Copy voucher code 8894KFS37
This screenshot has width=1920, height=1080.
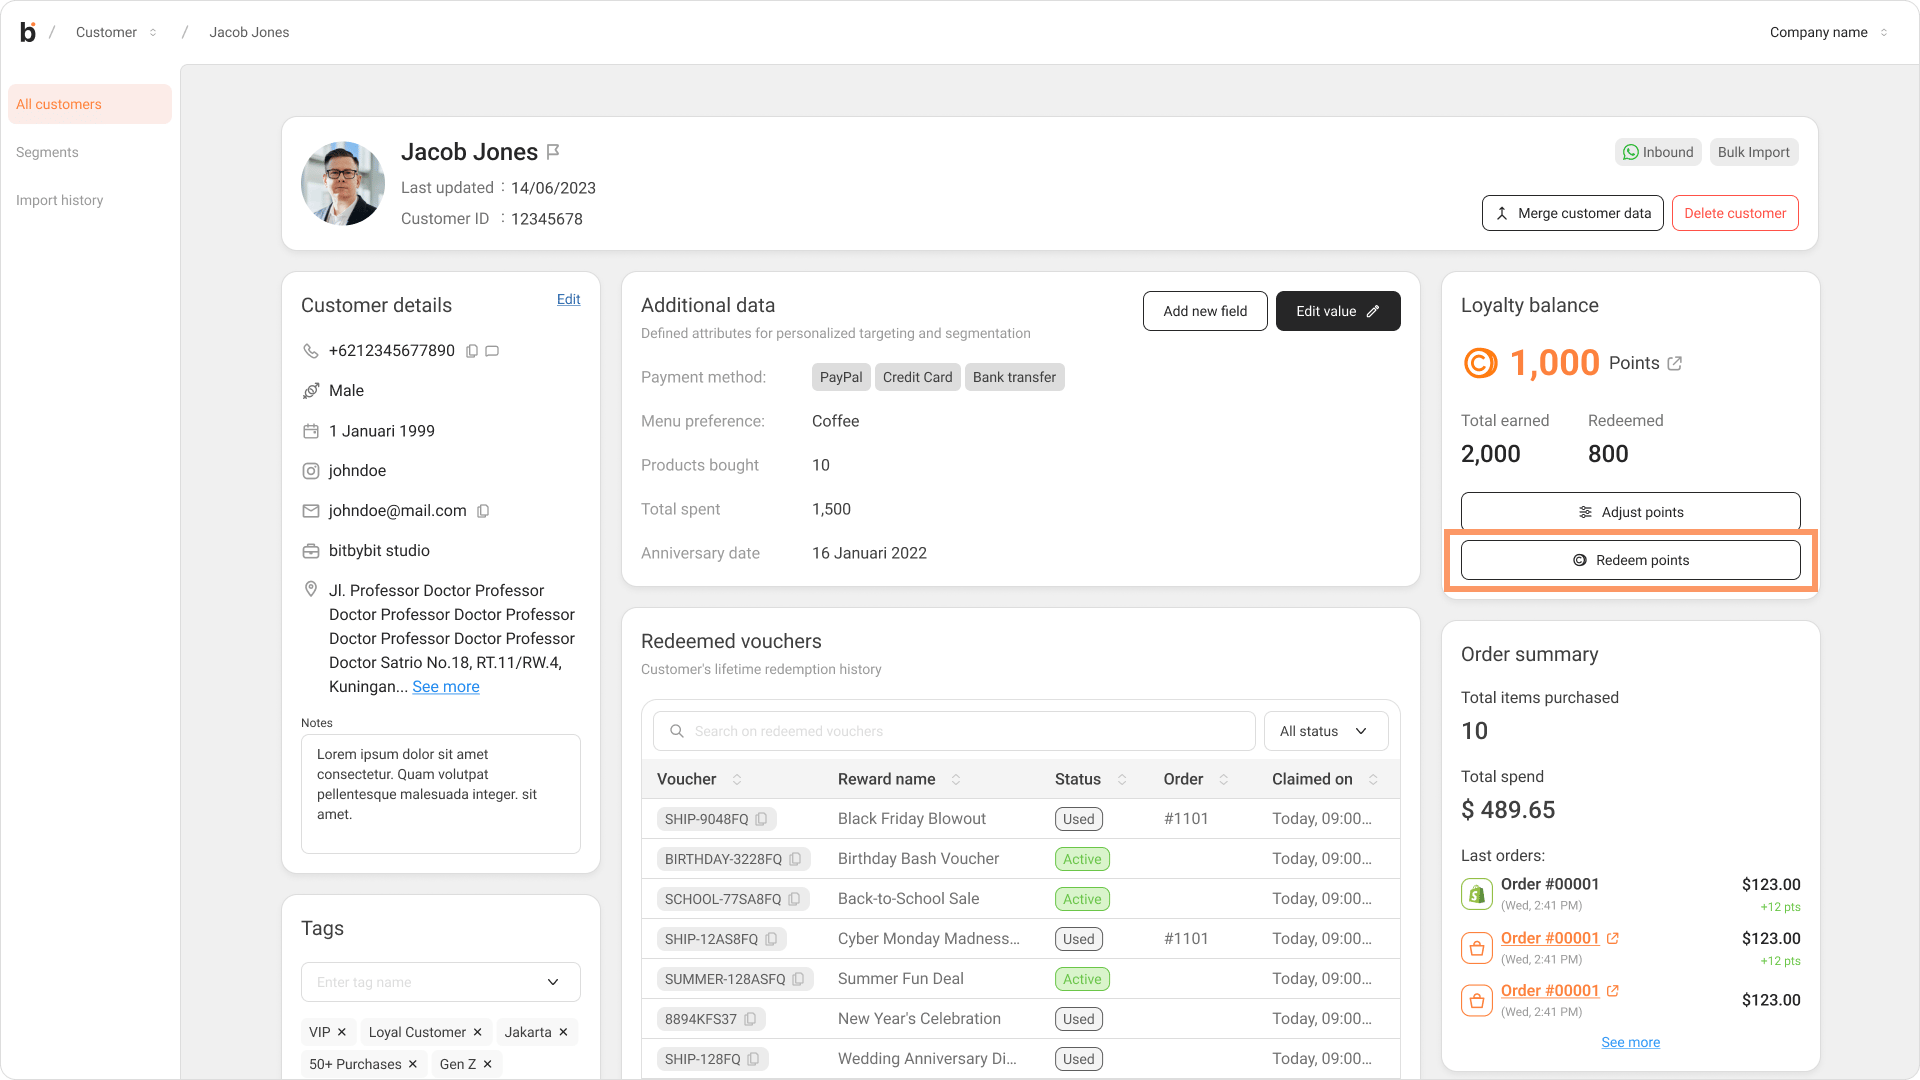click(x=750, y=1019)
